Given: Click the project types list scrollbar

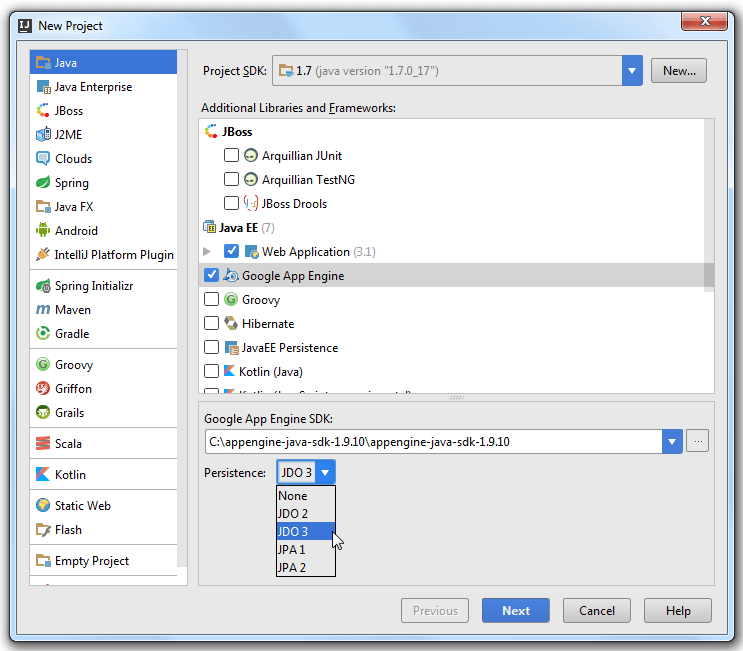Looking at the screenshot, I should pos(182,308).
